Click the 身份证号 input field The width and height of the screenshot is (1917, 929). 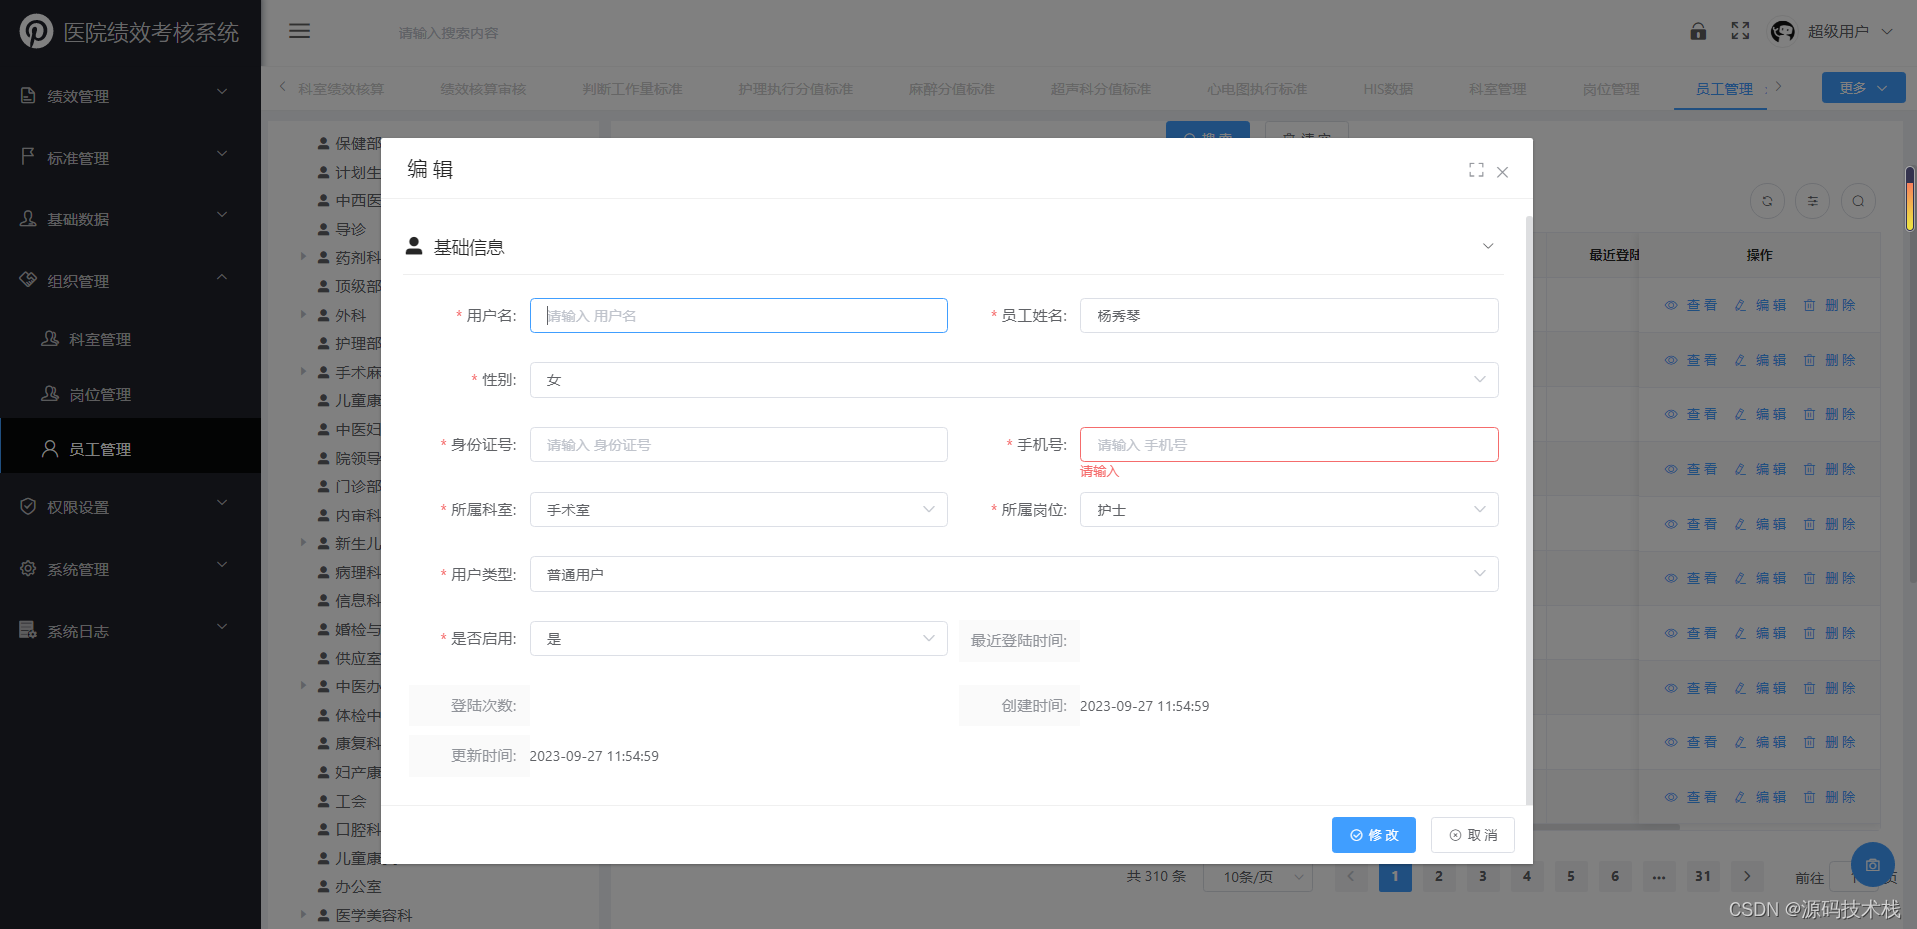(739, 445)
